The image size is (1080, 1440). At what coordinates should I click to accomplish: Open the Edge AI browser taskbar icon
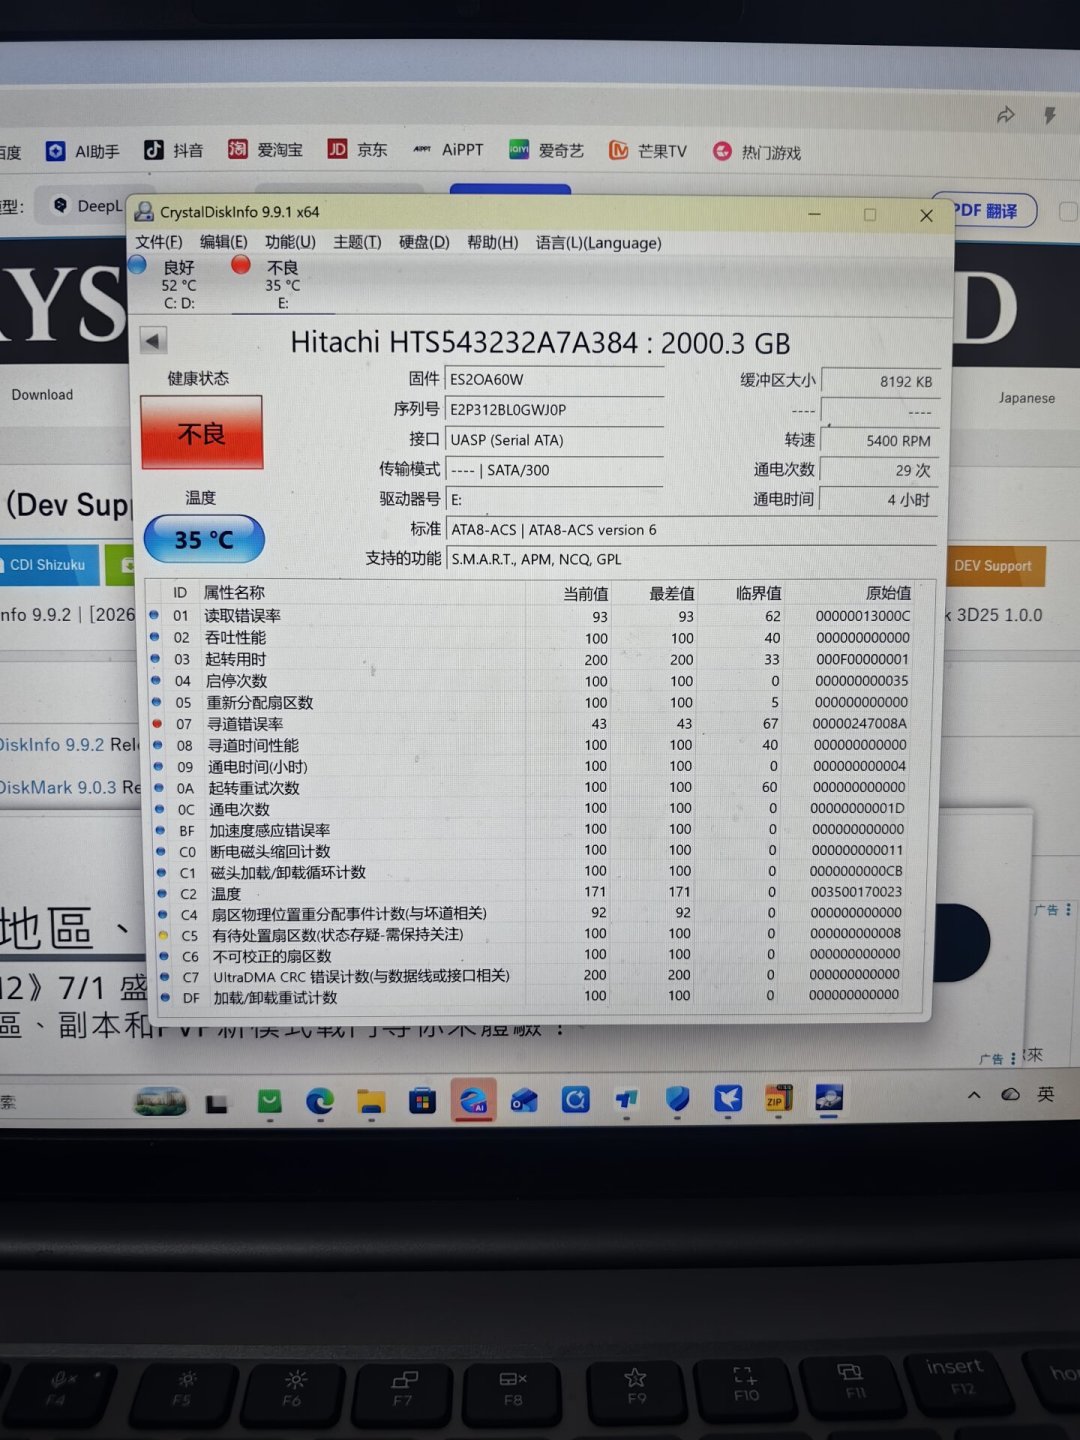pyautogui.click(x=473, y=1101)
